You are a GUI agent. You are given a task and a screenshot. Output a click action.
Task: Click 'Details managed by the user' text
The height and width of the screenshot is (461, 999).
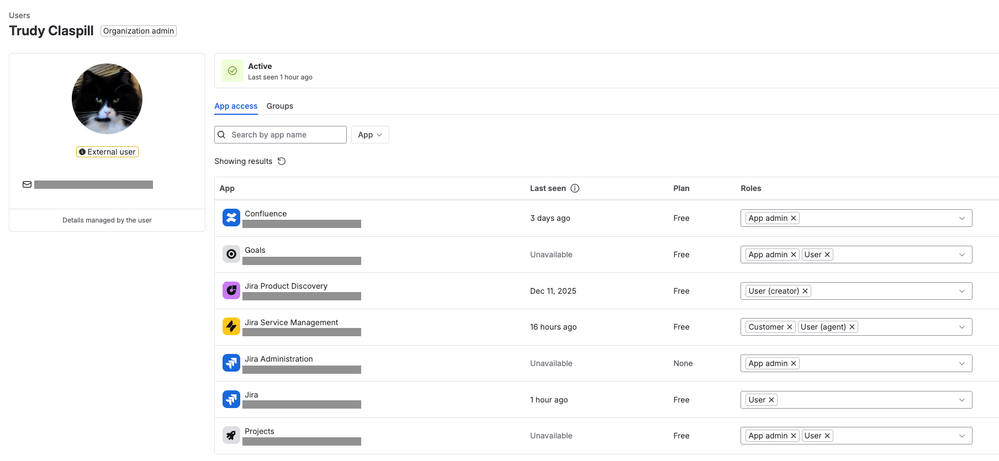click(x=107, y=220)
